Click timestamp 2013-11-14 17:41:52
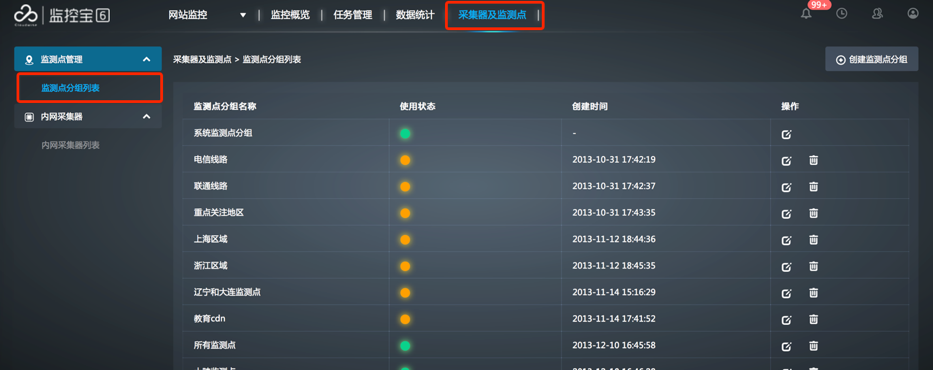 (x=613, y=319)
